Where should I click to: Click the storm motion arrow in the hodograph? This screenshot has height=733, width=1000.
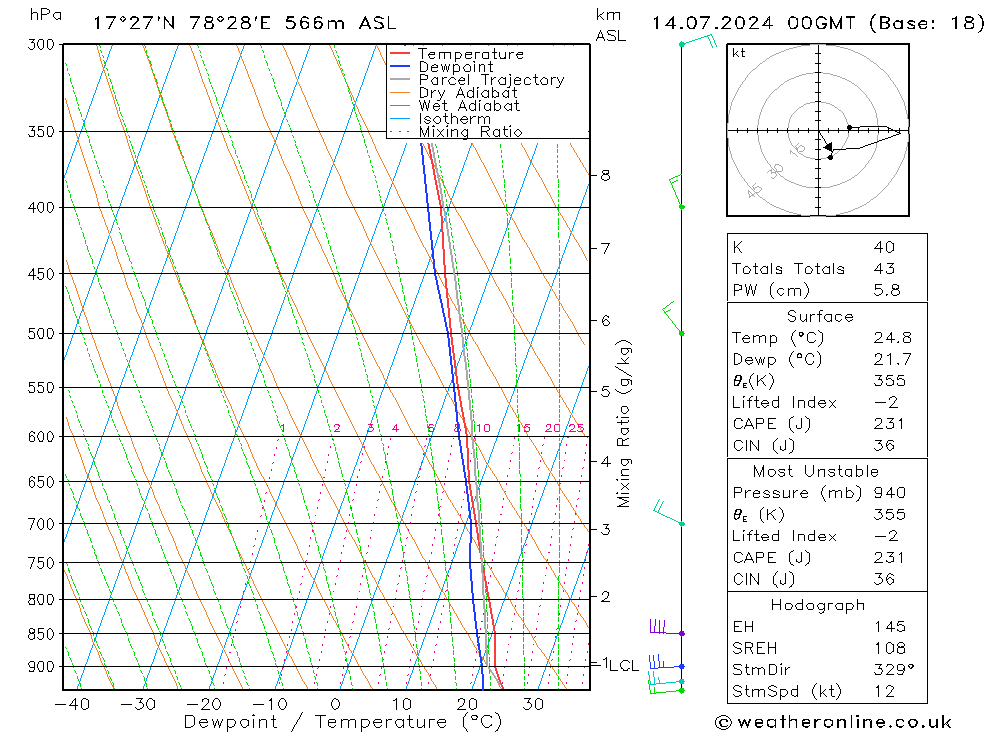(827, 147)
